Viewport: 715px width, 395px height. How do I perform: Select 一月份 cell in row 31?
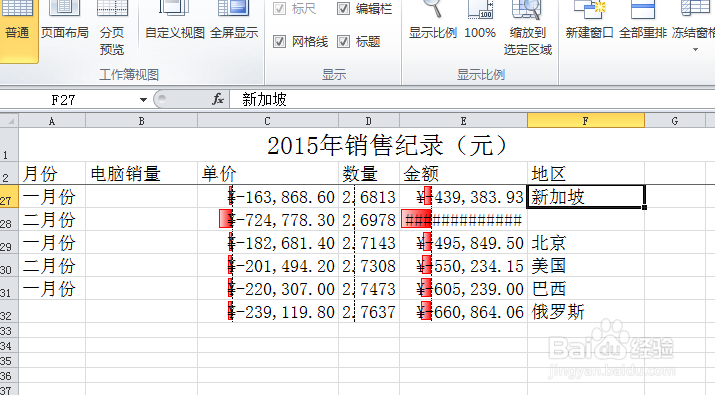click(x=52, y=289)
